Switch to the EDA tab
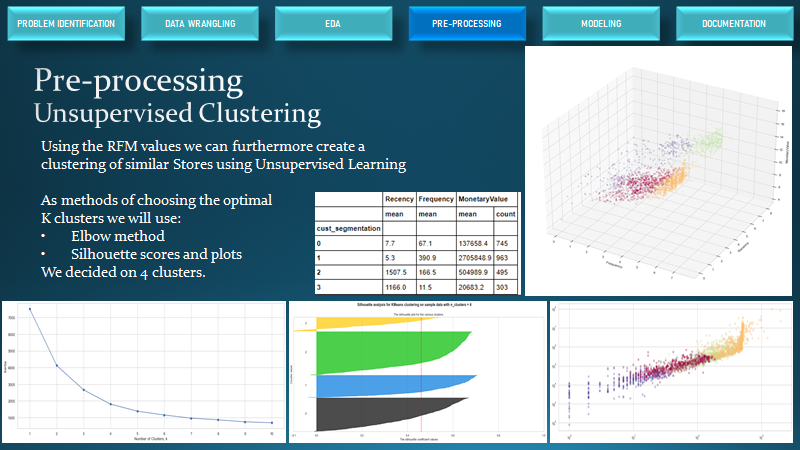800x450 pixels. pos(333,23)
